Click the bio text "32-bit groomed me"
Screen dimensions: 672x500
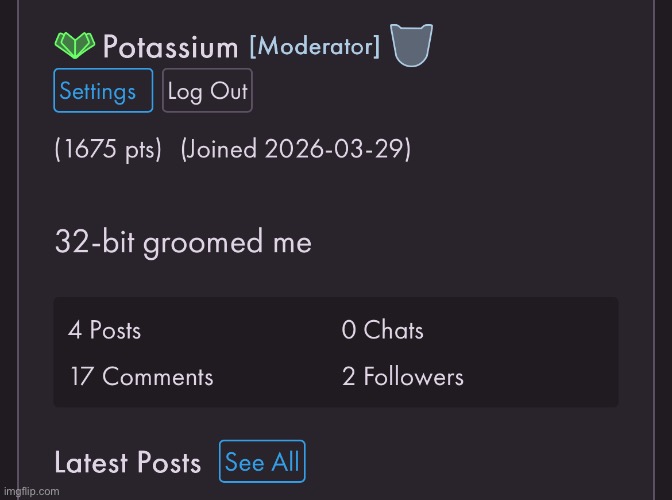click(x=183, y=243)
